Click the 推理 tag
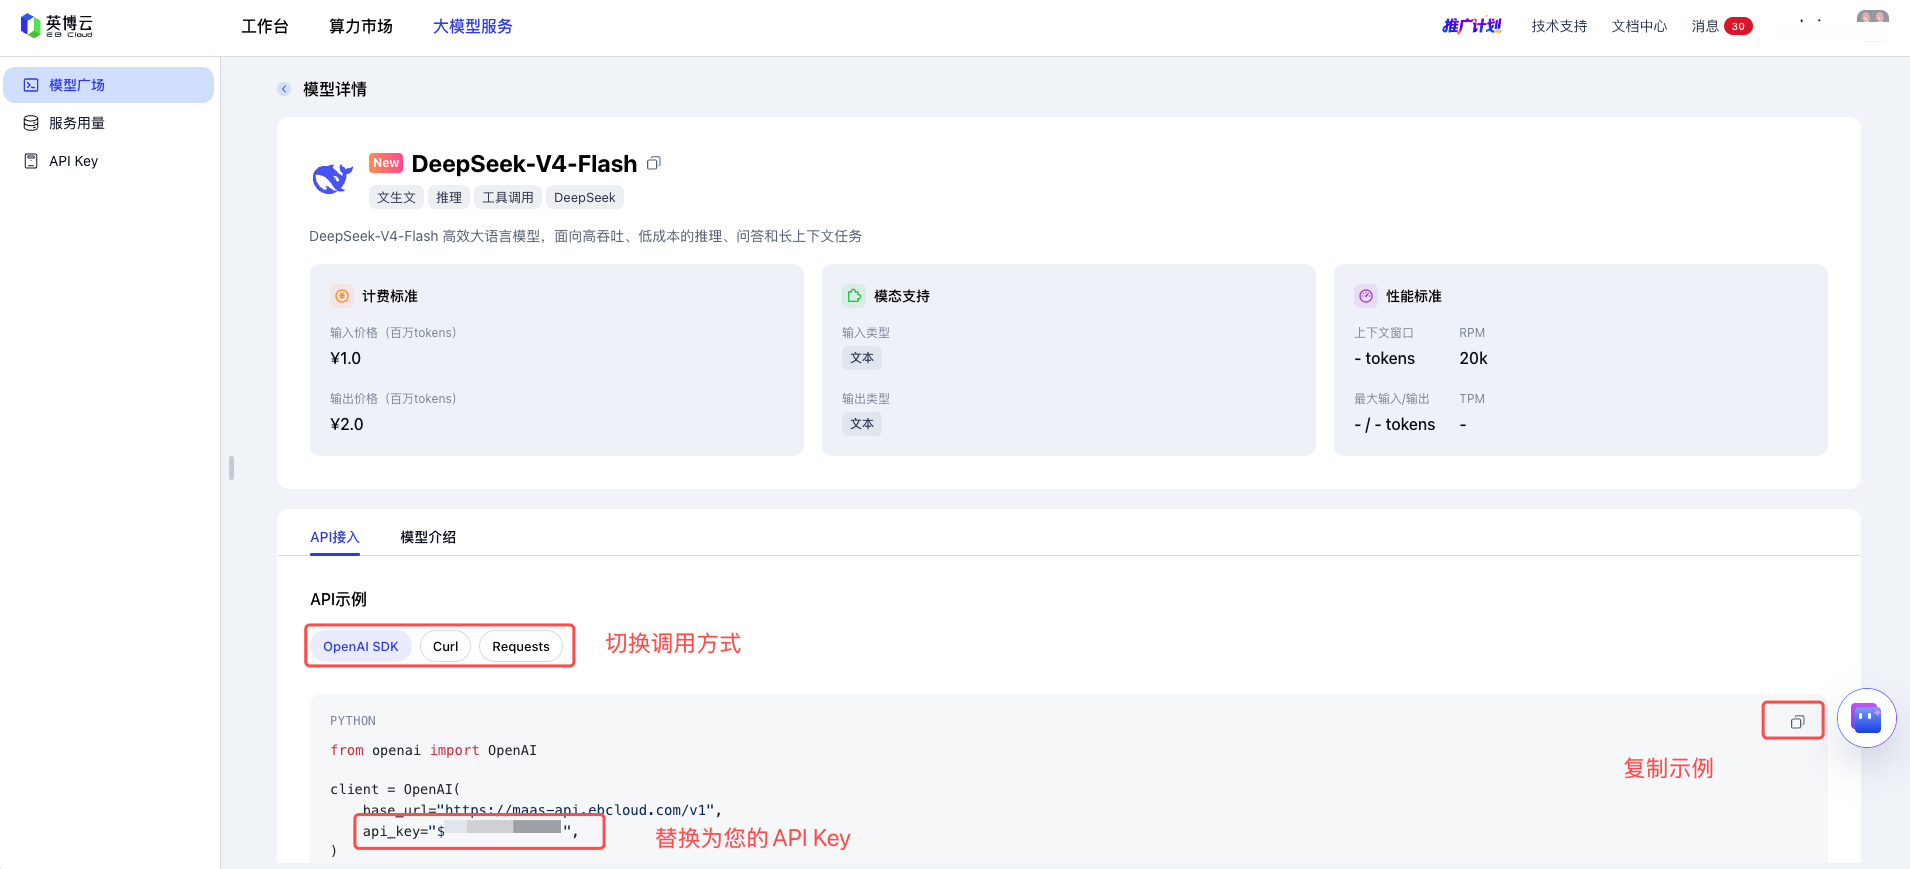This screenshot has height=869, width=1910. (449, 197)
